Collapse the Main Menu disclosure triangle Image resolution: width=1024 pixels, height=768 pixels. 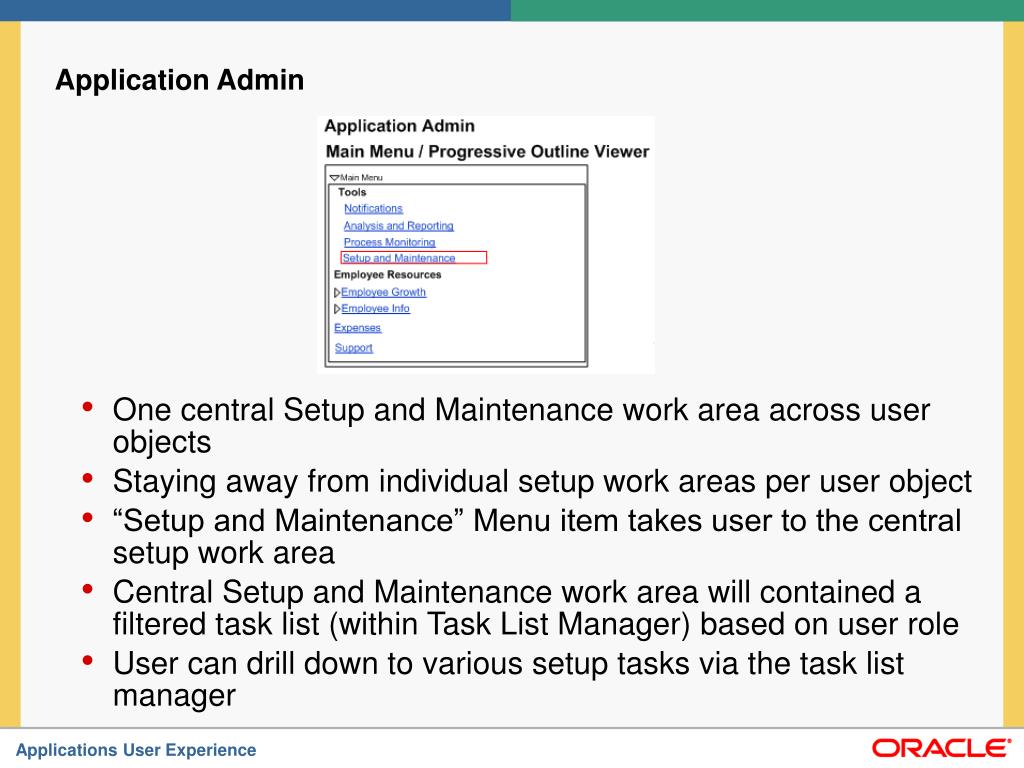[x=334, y=178]
